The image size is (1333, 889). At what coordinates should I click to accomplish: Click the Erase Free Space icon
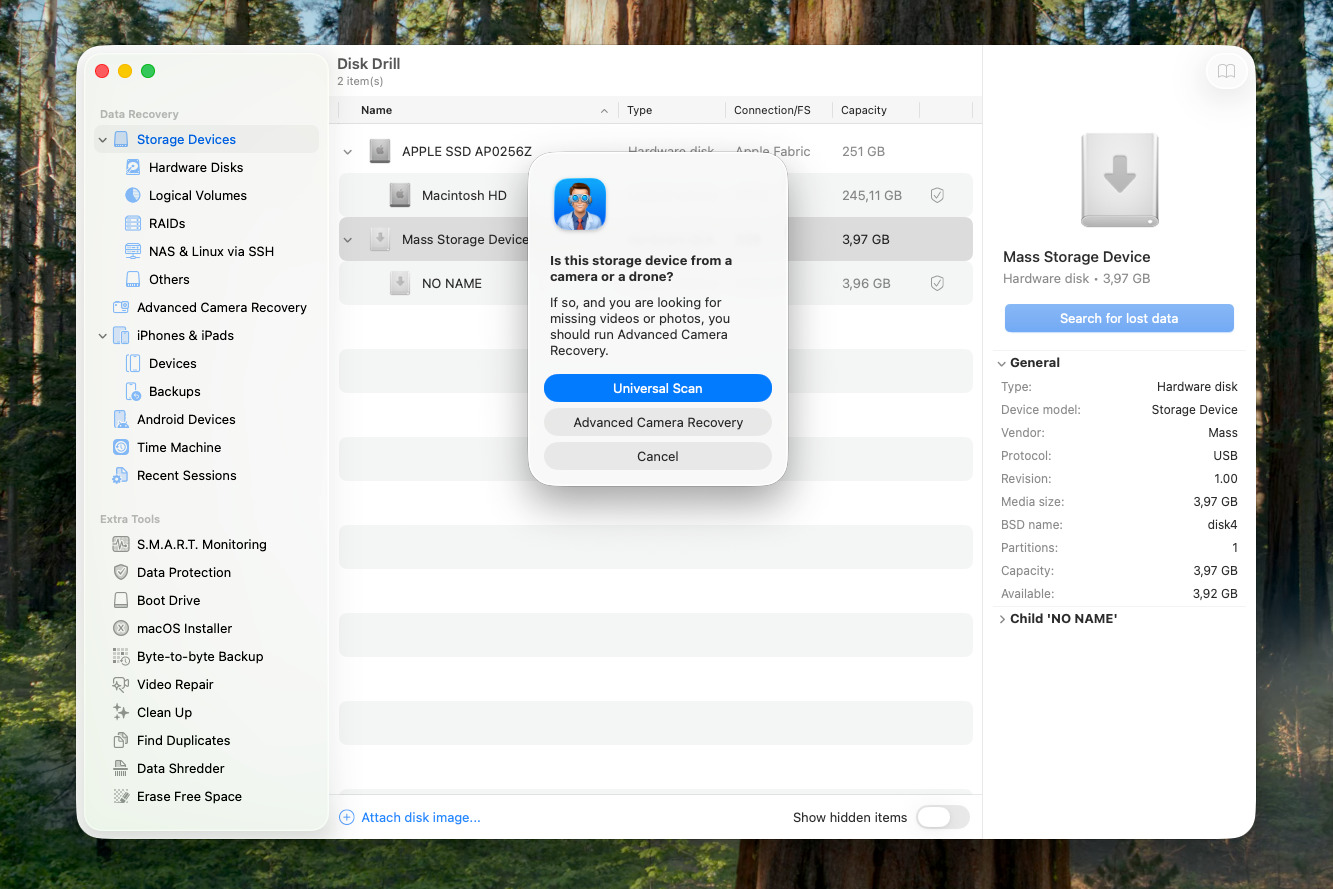point(121,796)
